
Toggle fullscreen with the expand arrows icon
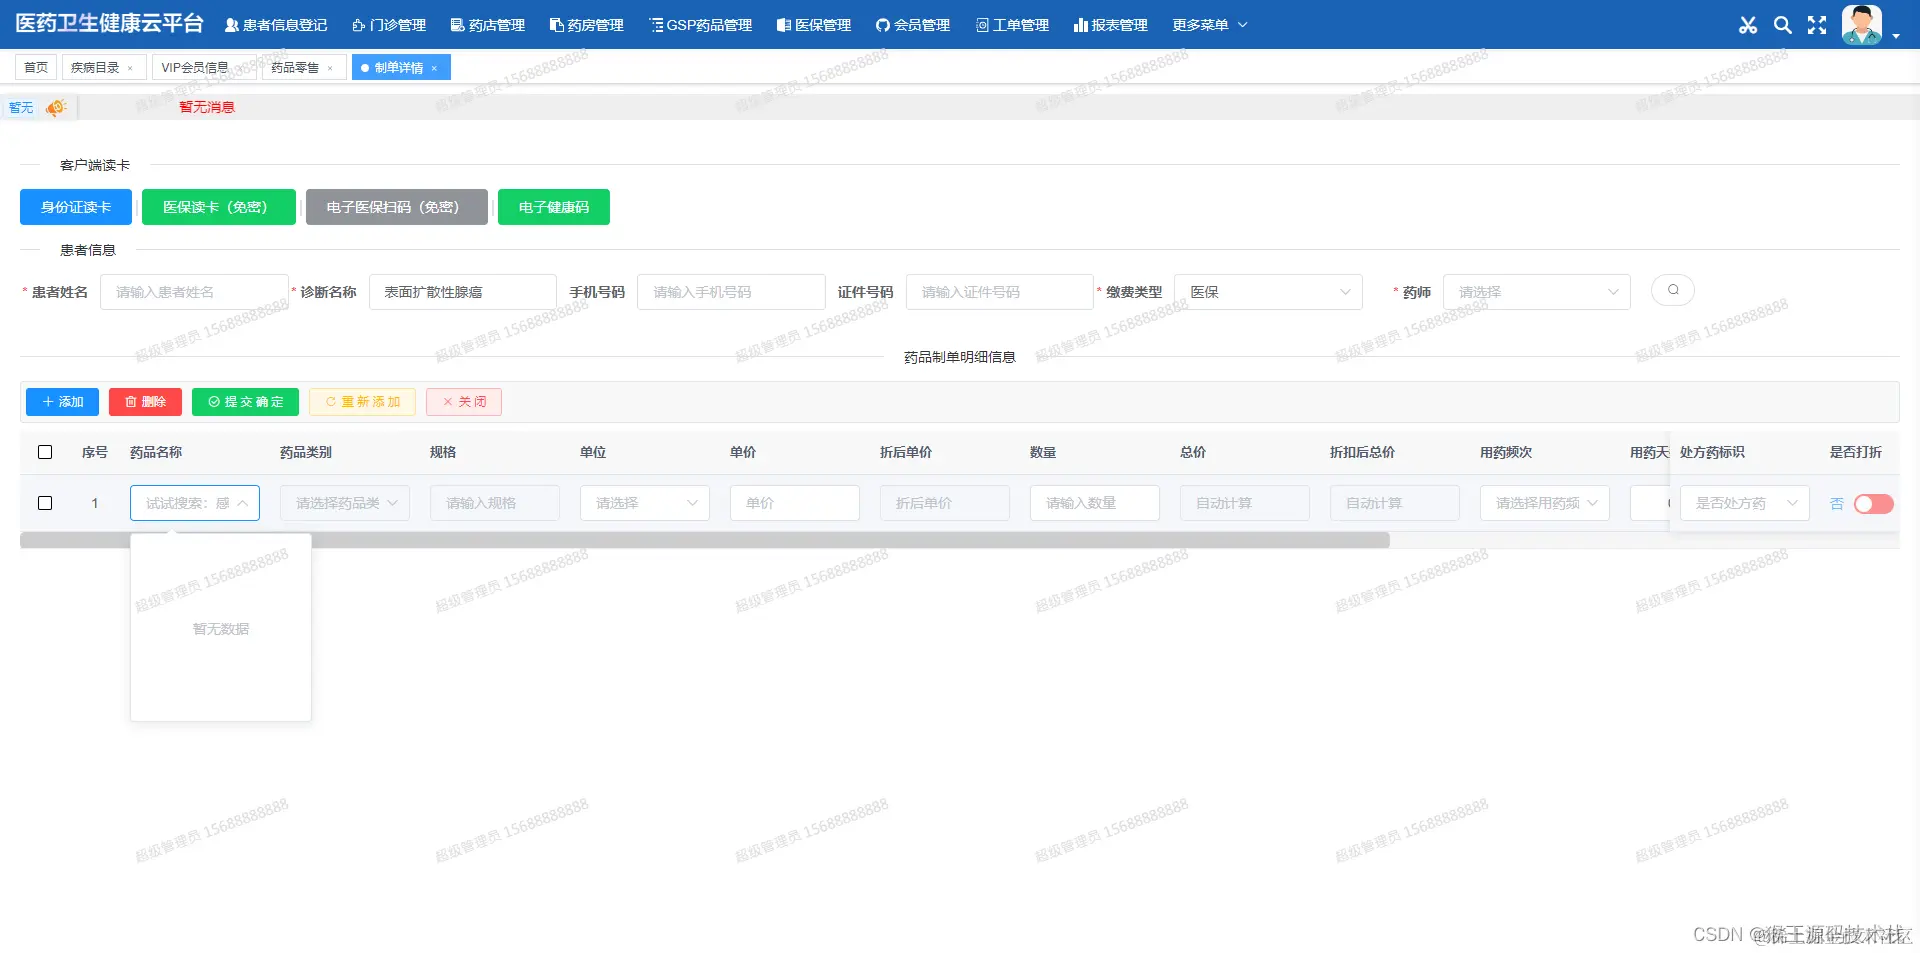1817,25
